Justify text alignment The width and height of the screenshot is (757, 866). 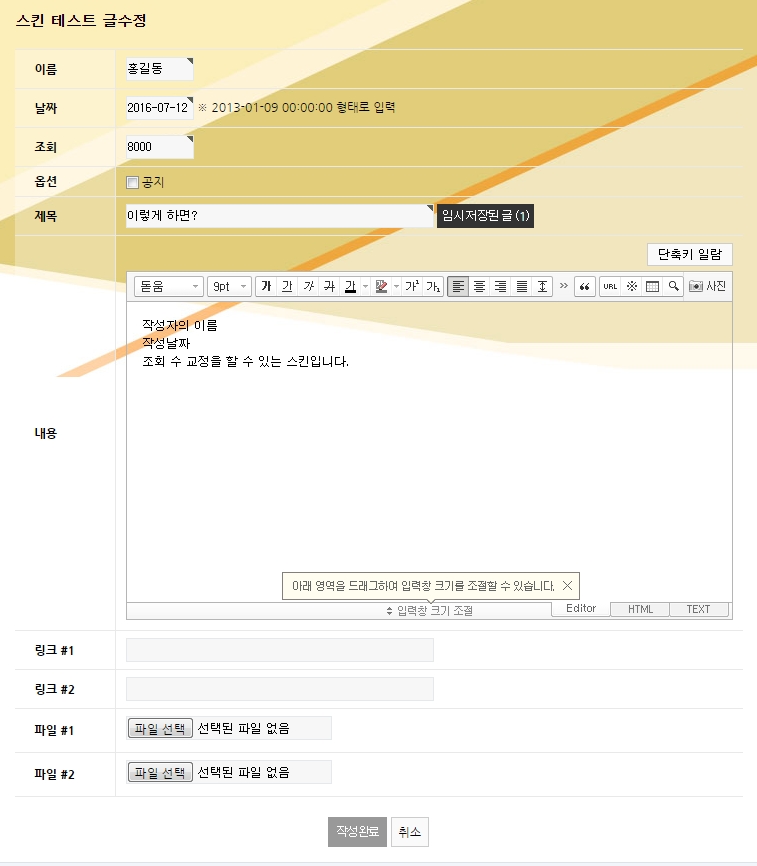point(521,286)
